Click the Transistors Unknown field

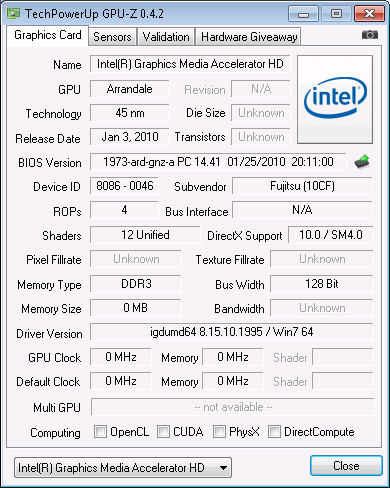pyautogui.click(x=261, y=137)
